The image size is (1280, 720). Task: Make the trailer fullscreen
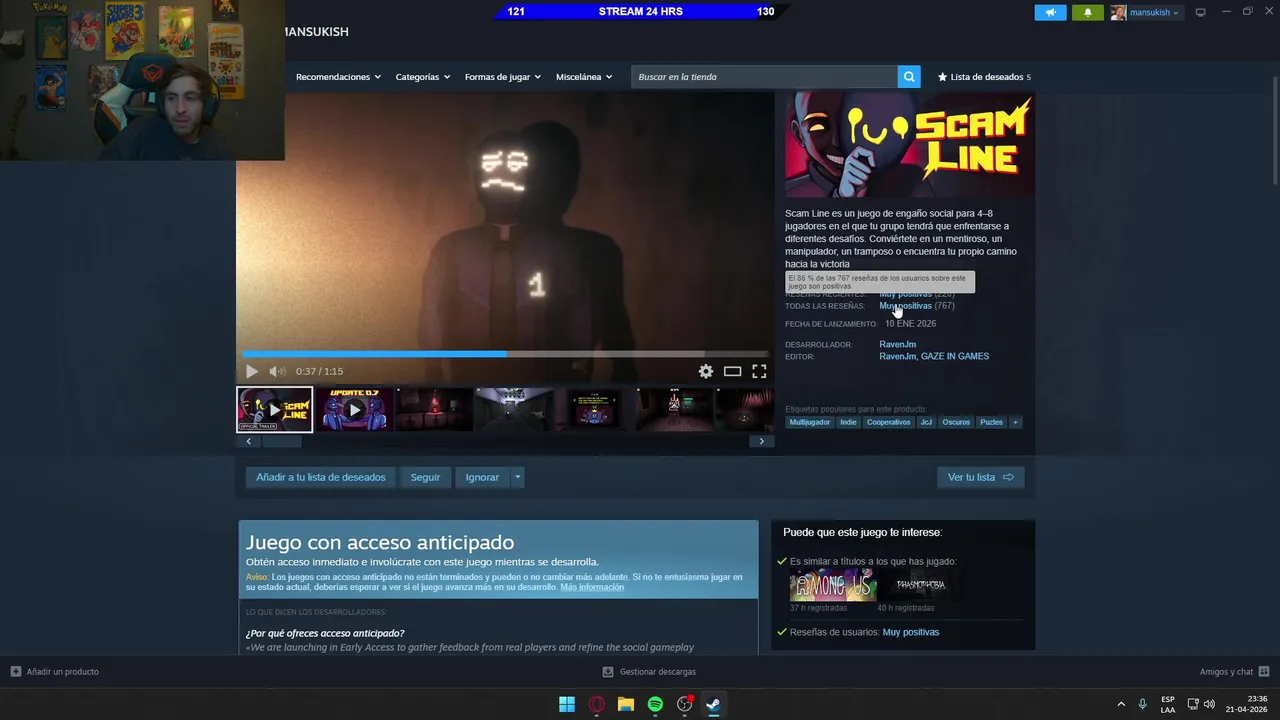click(x=759, y=371)
